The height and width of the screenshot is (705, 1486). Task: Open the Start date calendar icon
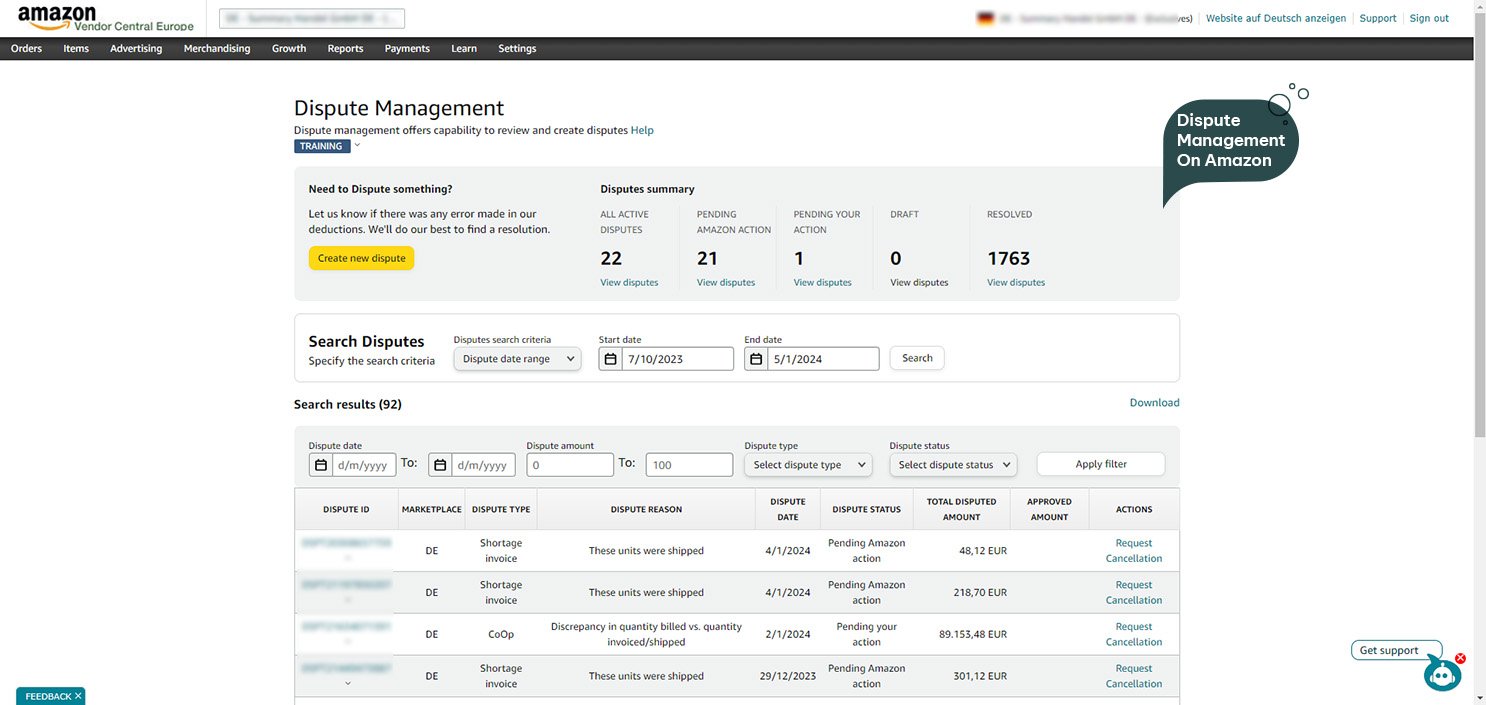coord(610,359)
